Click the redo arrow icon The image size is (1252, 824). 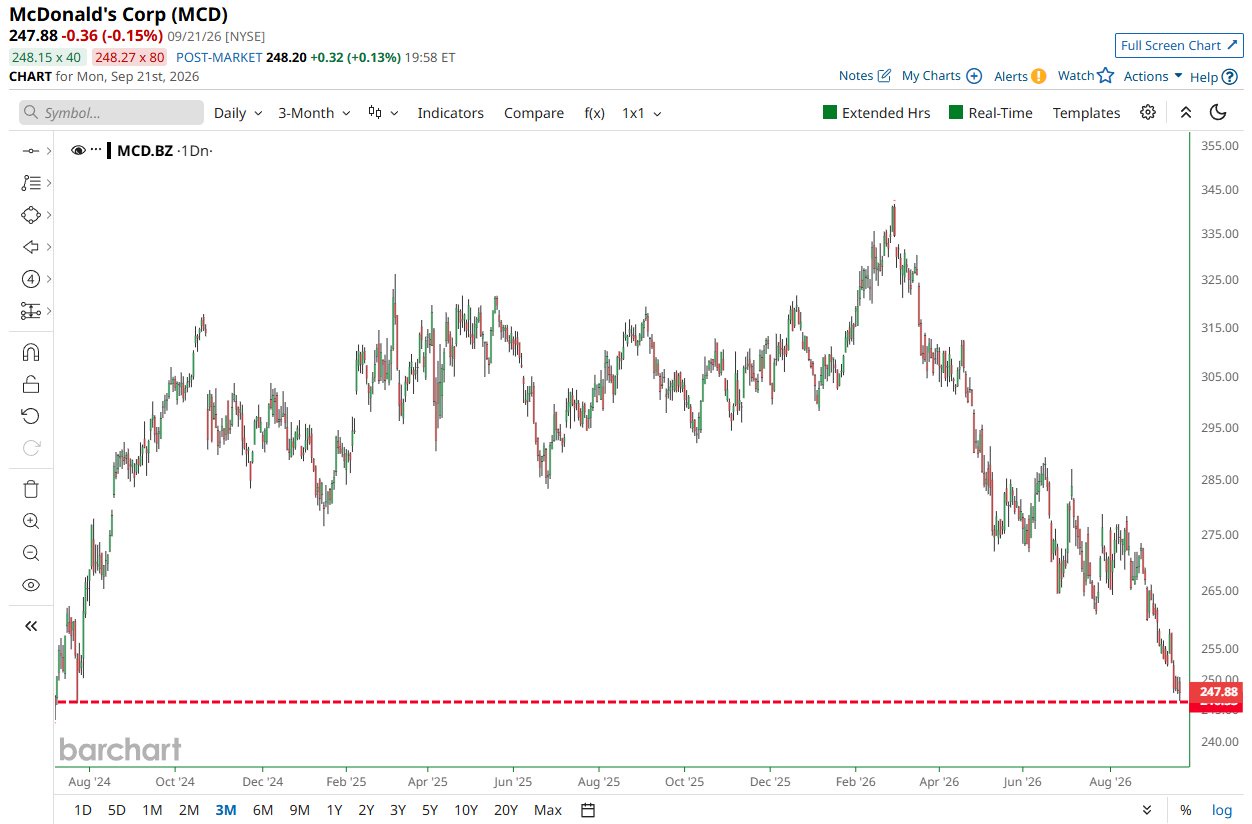click(30, 448)
